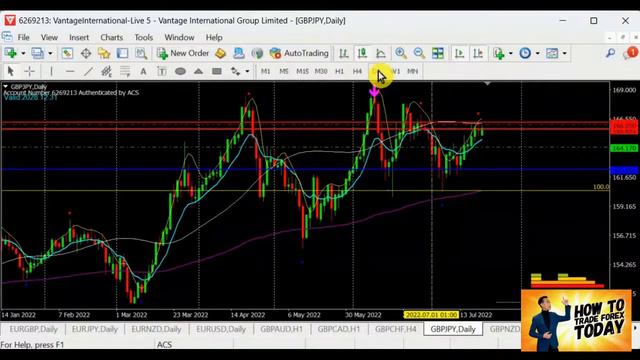Switch to the EURNZD,Daily chart tab
Screen dimensions: 640x360
[156, 329]
